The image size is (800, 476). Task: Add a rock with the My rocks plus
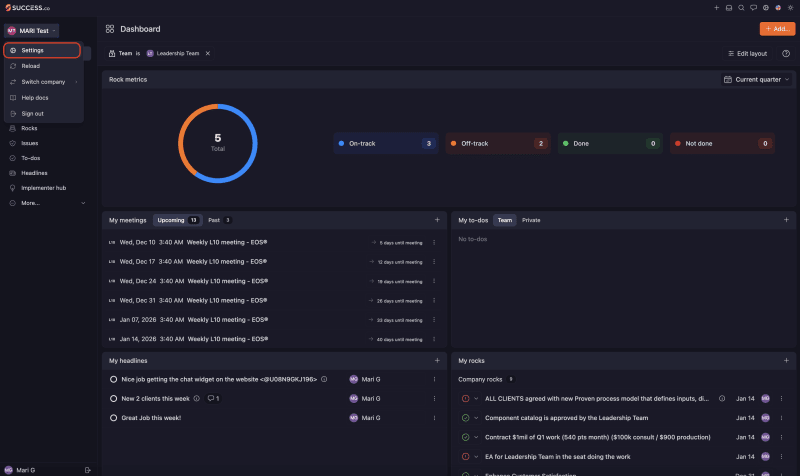click(x=786, y=361)
